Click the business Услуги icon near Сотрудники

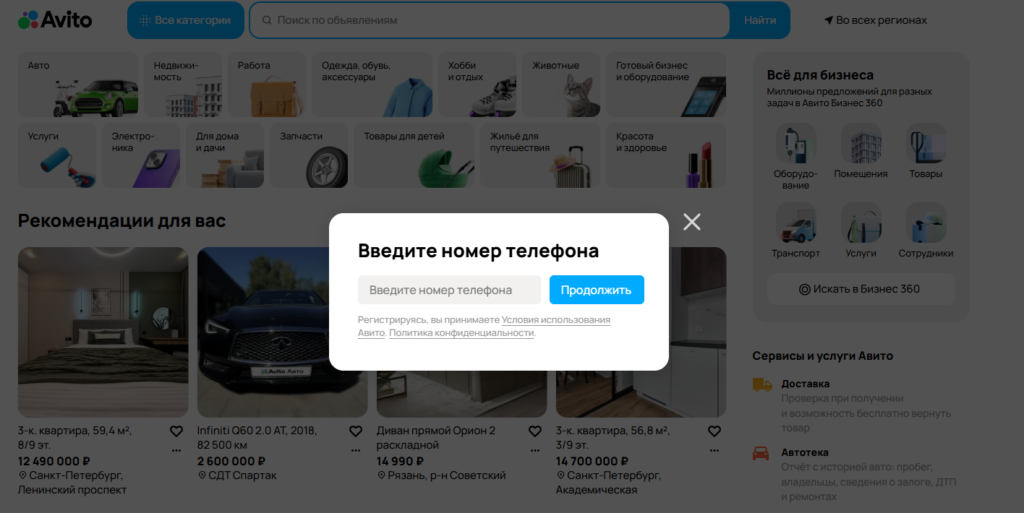coord(861,223)
